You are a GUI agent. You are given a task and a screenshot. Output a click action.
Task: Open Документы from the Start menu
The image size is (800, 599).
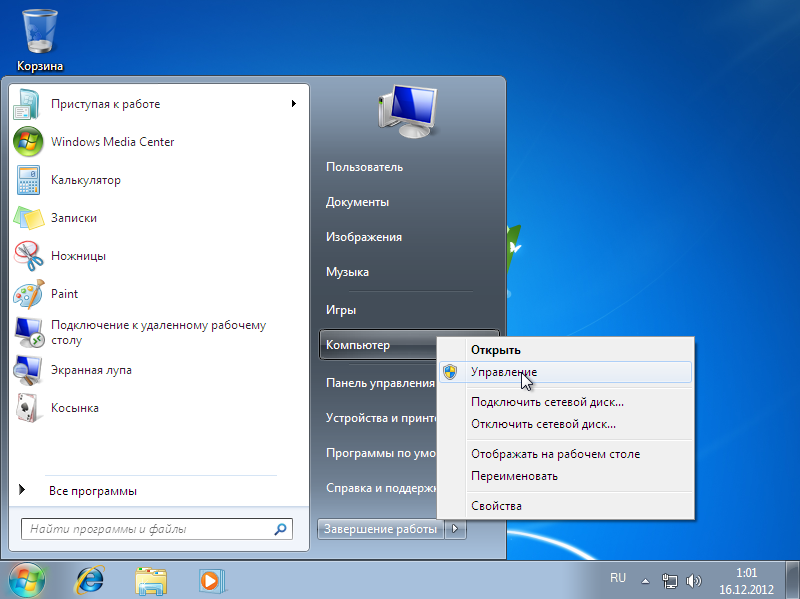pyautogui.click(x=357, y=202)
